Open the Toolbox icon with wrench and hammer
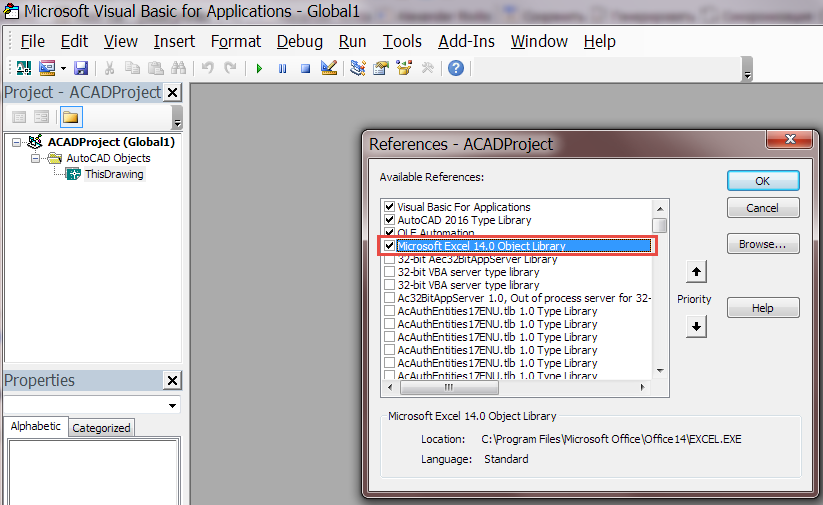This screenshot has height=505, width=823. coord(427,68)
